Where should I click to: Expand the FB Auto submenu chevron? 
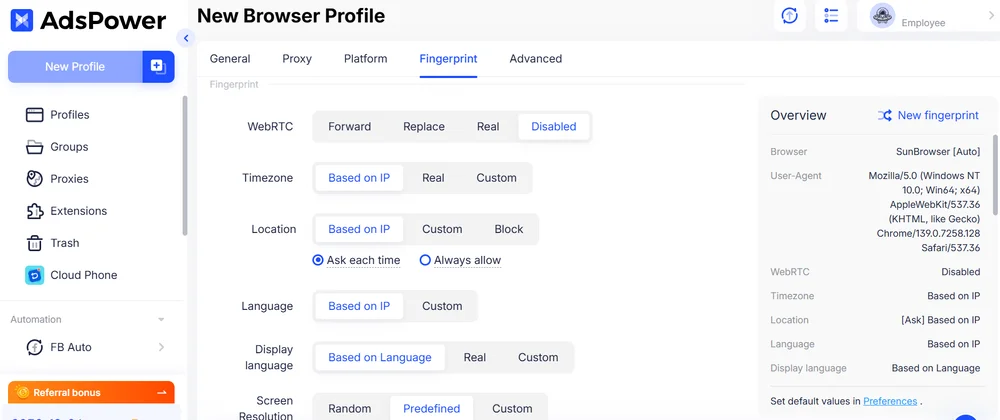pyautogui.click(x=161, y=347)
